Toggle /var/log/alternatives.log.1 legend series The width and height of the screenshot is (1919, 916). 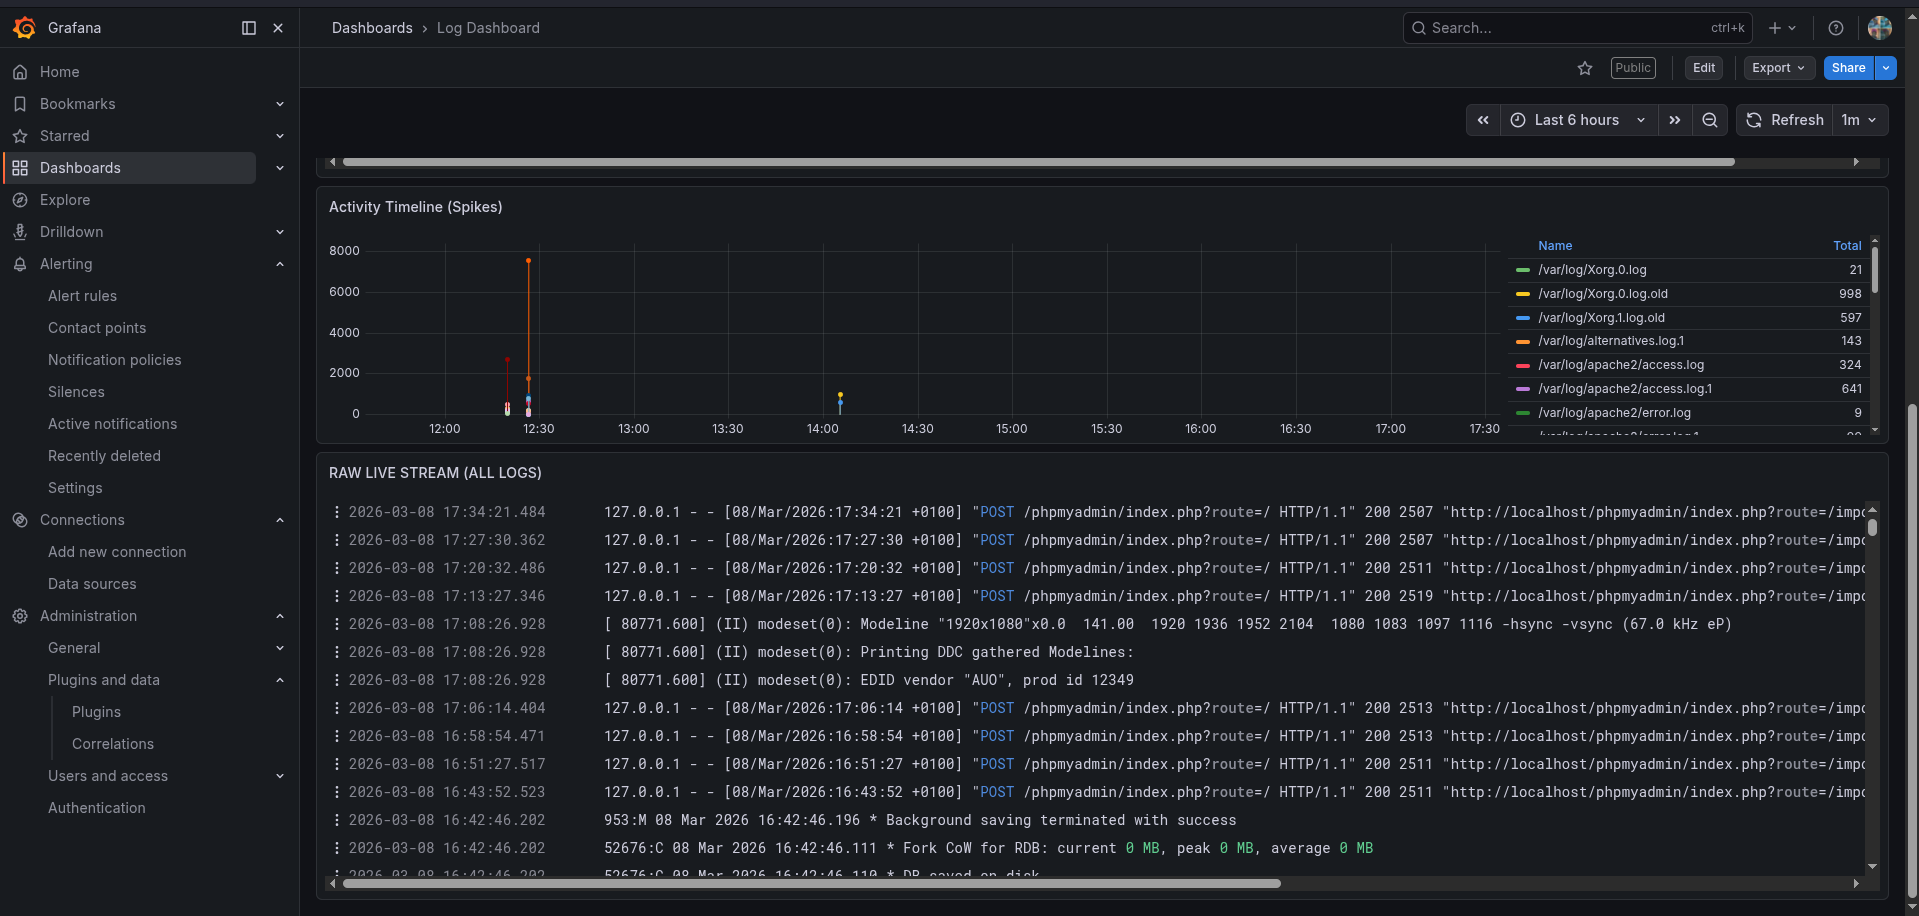(x=1610, y=341)
